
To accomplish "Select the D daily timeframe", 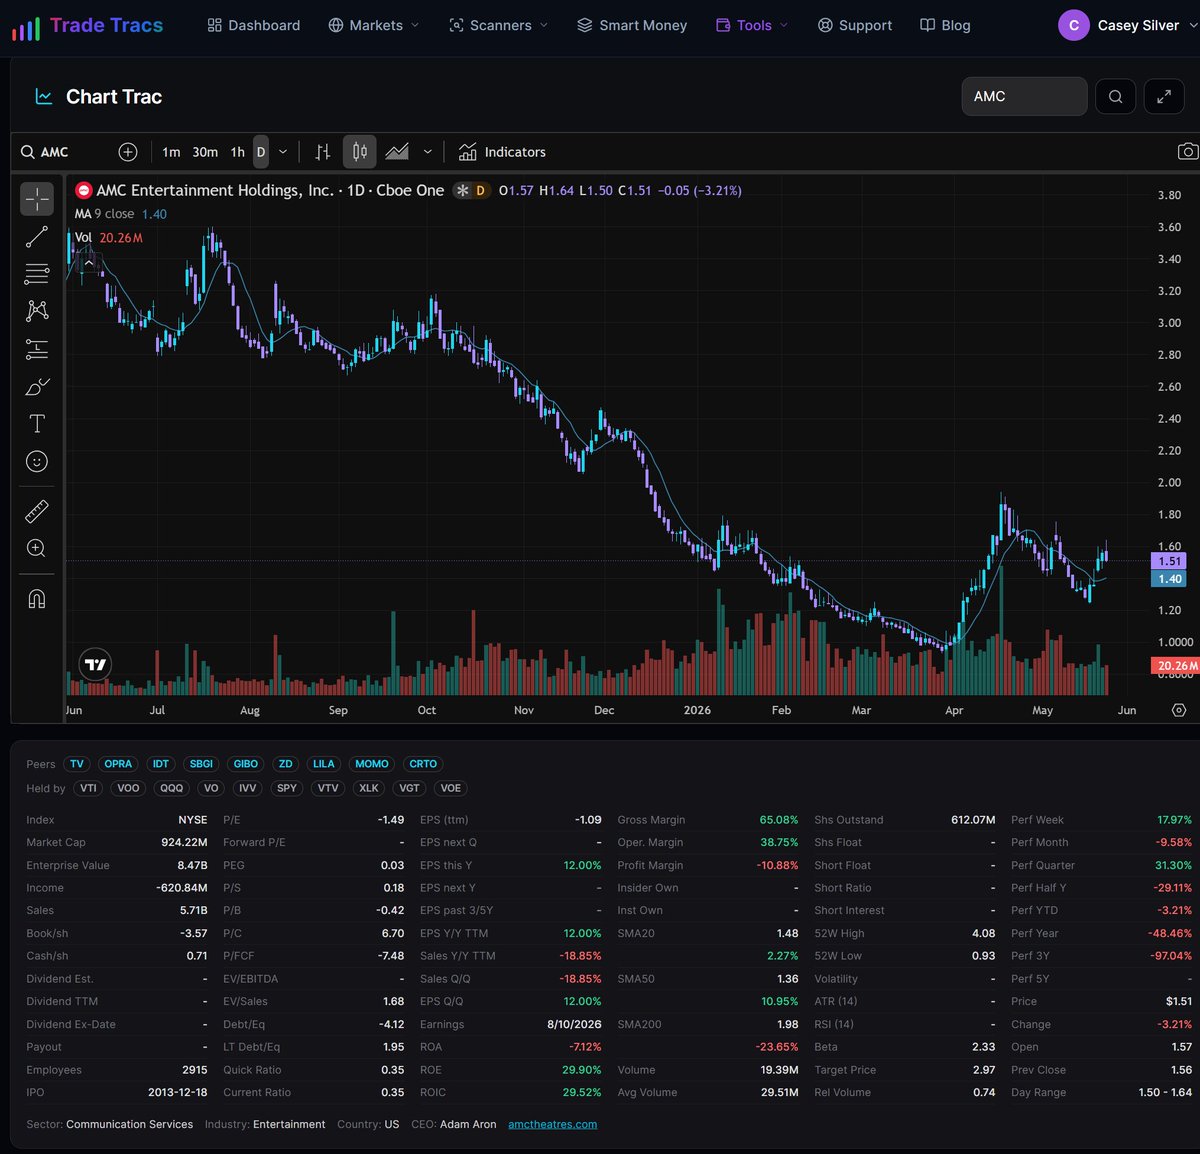I will pyautogui.click(x=261, y=152).
